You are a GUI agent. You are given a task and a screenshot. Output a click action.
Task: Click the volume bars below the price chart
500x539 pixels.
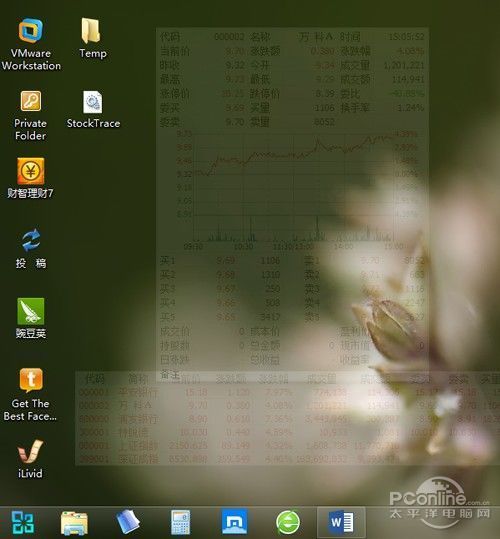tap(294, 229)
